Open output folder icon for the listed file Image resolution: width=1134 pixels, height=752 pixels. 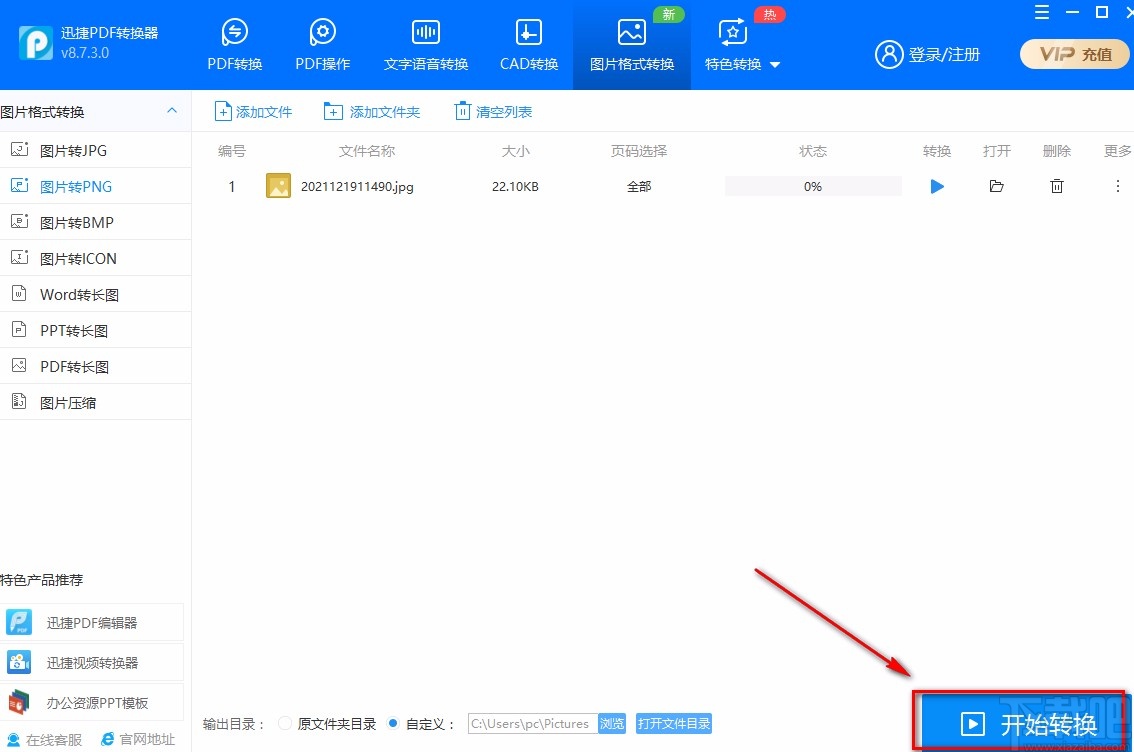[x=996, y=186]
